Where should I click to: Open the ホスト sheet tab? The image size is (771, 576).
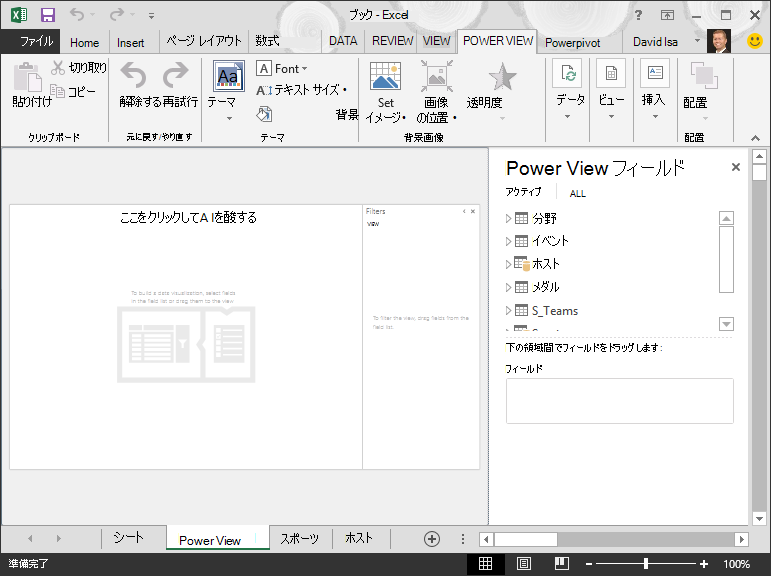[x=359, y=539]
